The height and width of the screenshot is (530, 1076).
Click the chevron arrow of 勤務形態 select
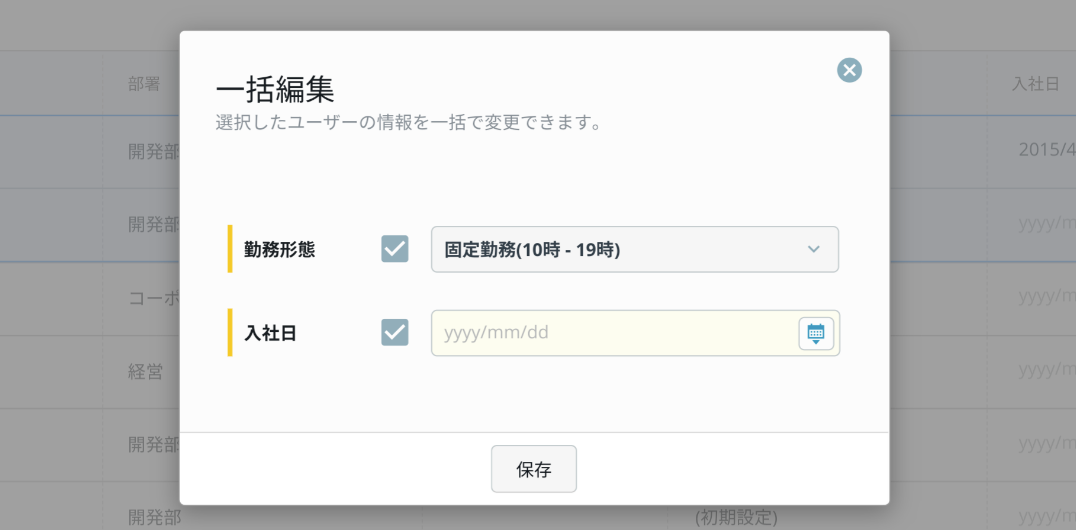pyautogui.click(x=813, y=249)
